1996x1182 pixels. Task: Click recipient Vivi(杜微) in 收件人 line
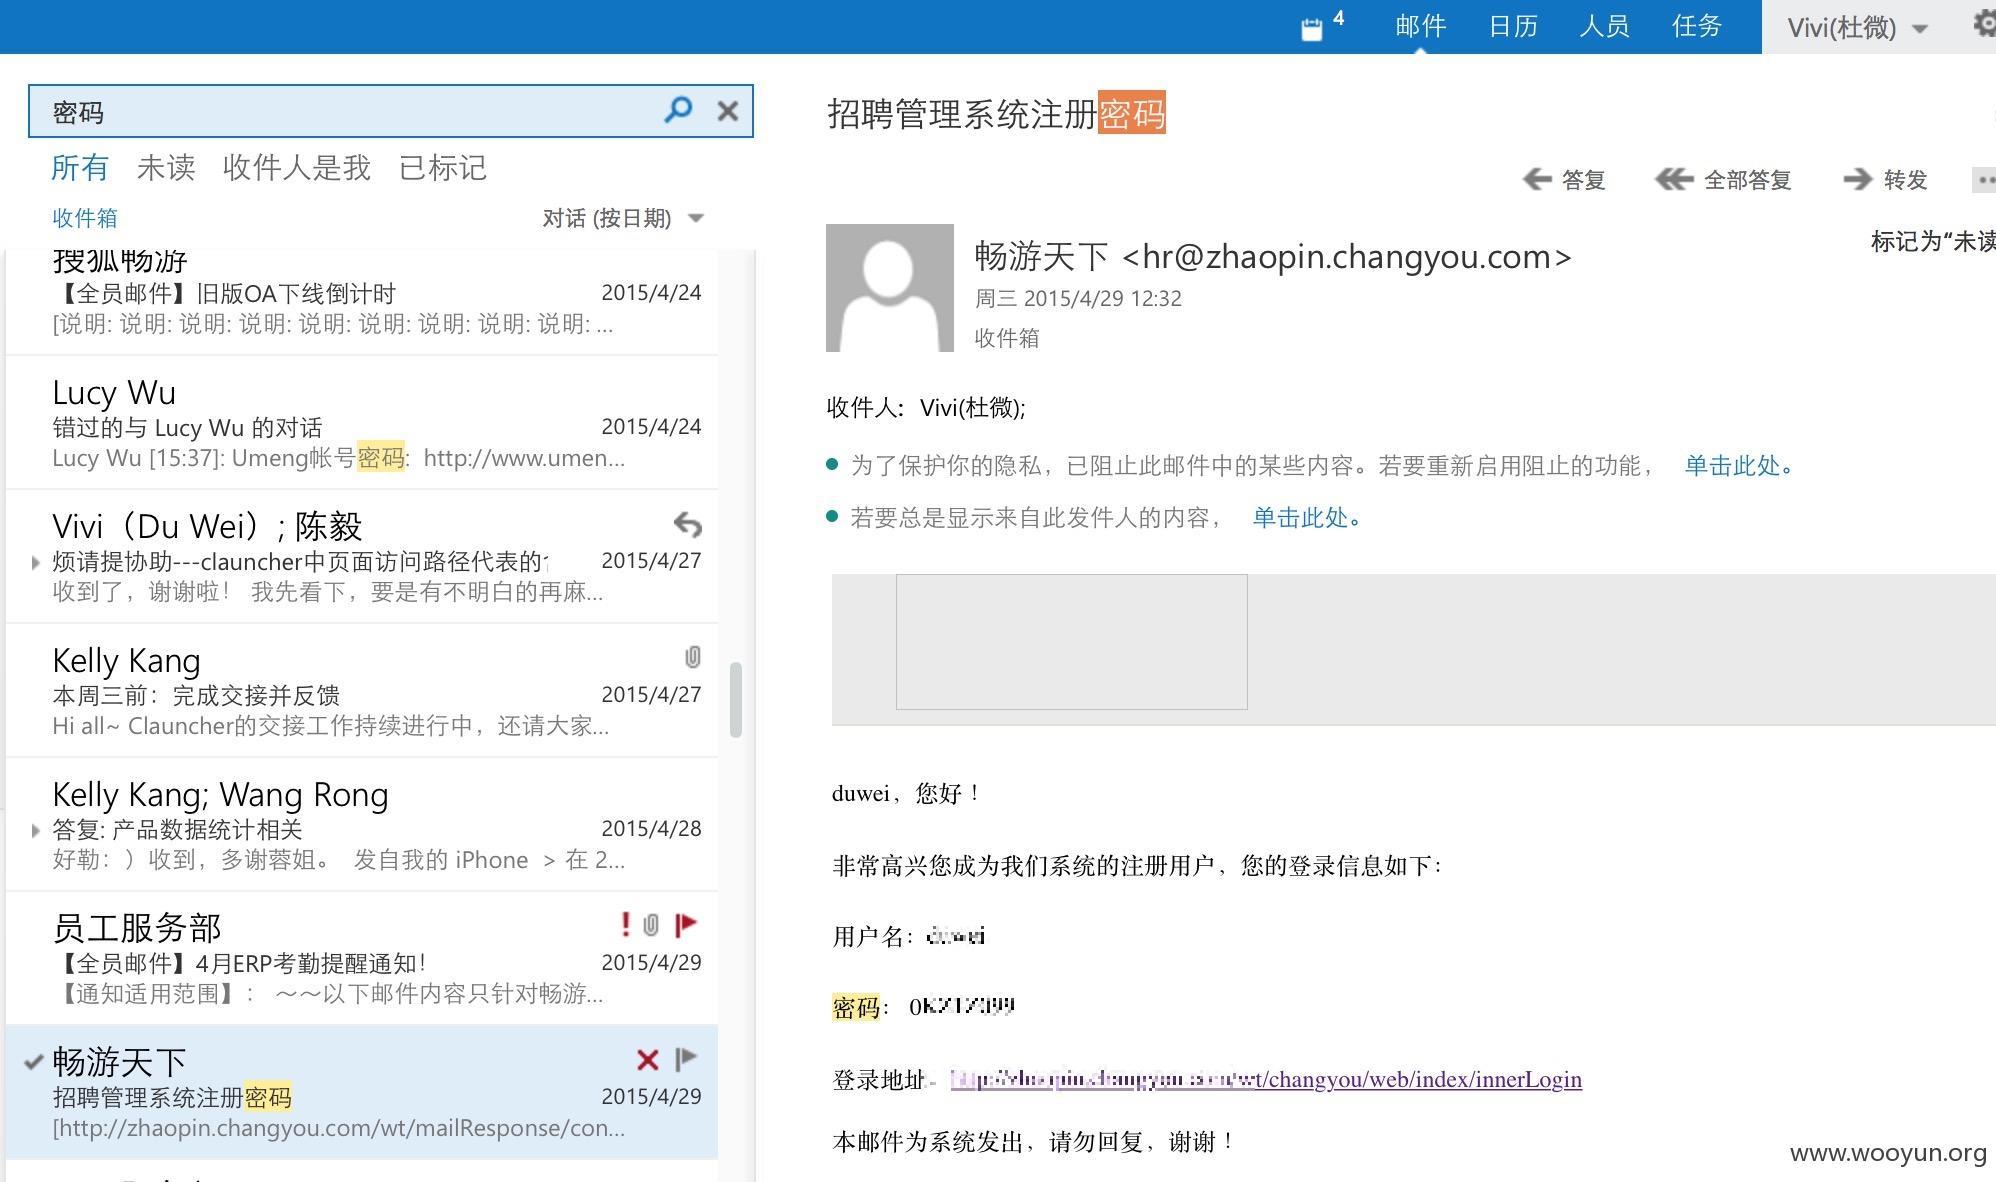click(972, 408)
